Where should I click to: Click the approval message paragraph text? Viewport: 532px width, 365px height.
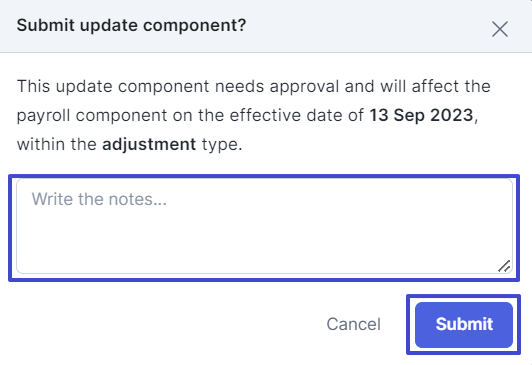pyautogui.click(x=254, y=115)
